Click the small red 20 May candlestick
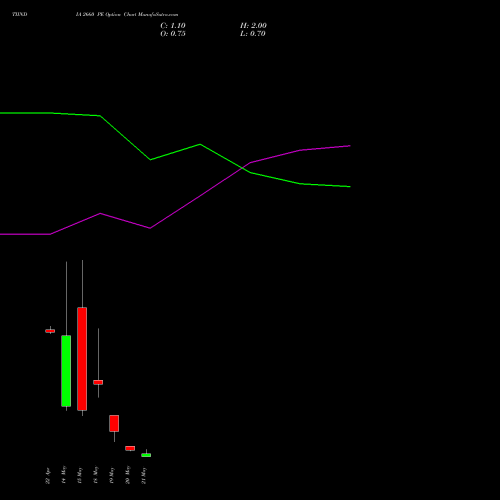 coord(130,448)
